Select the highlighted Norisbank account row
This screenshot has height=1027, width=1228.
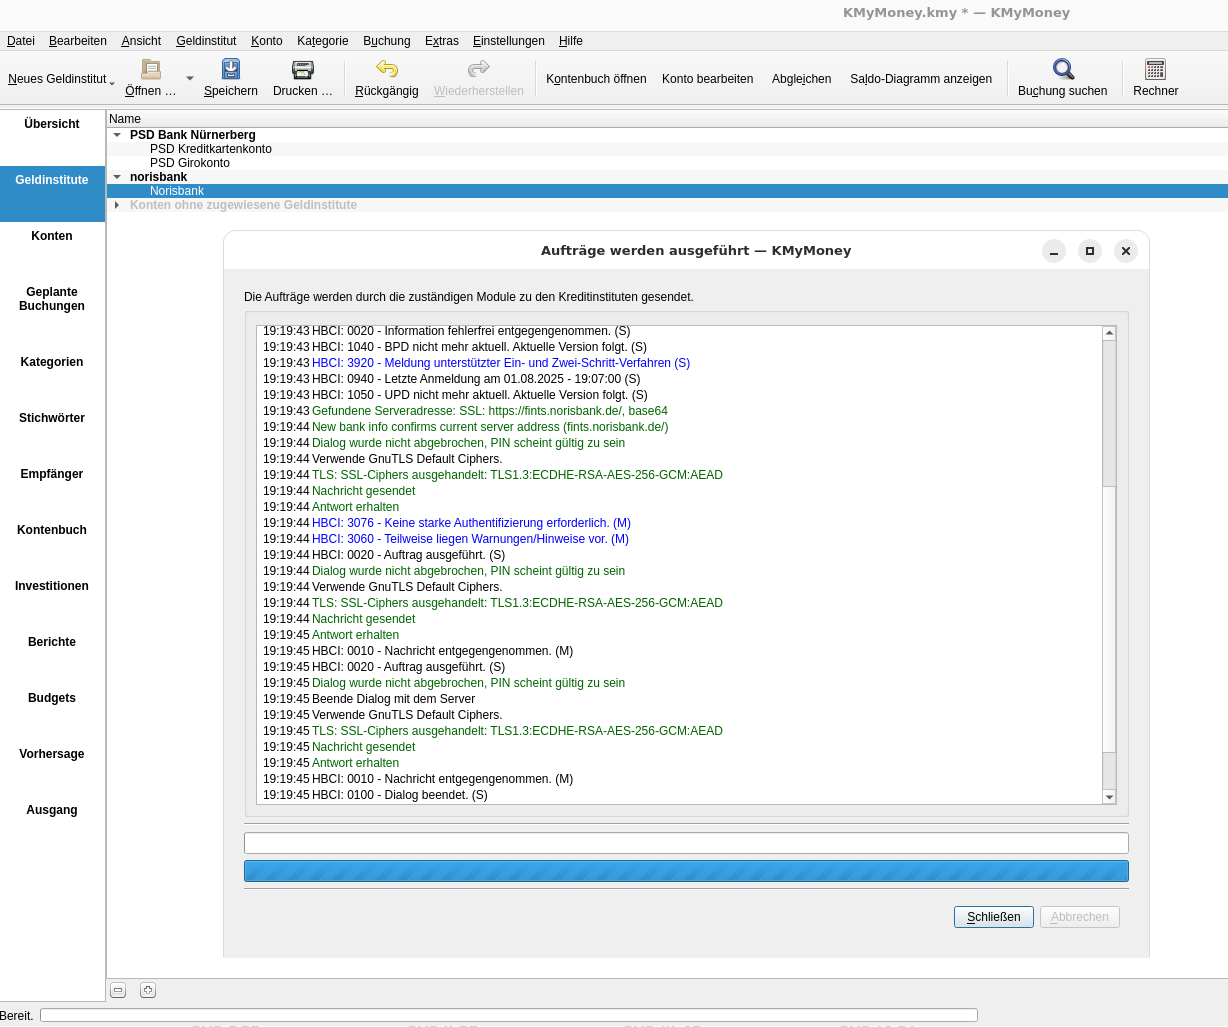point(667,191)
